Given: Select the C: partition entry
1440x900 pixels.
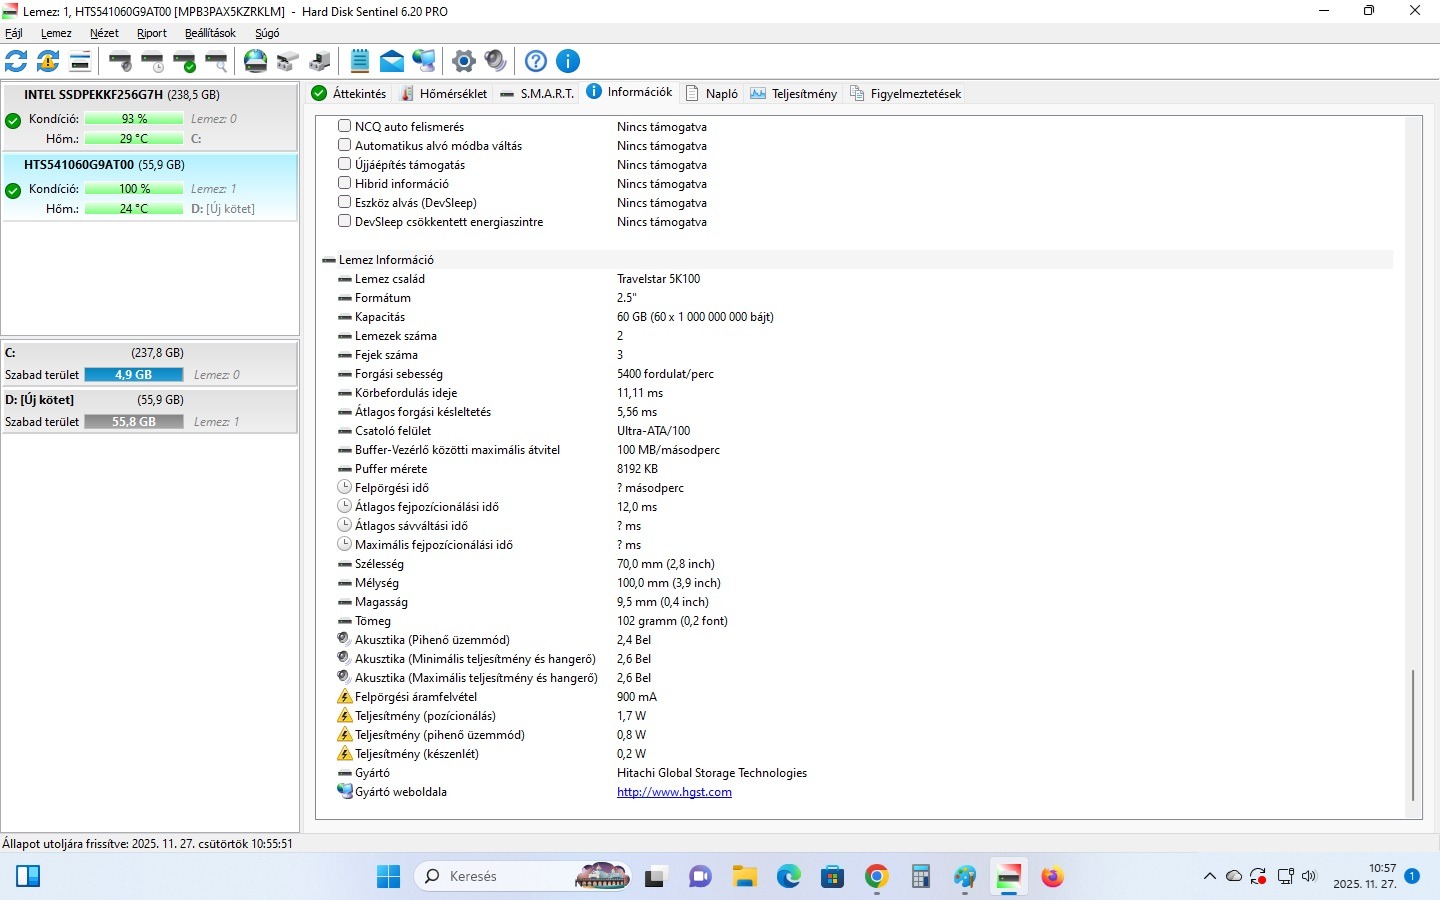Looking at the screenshot, I should tap(150, 364).
